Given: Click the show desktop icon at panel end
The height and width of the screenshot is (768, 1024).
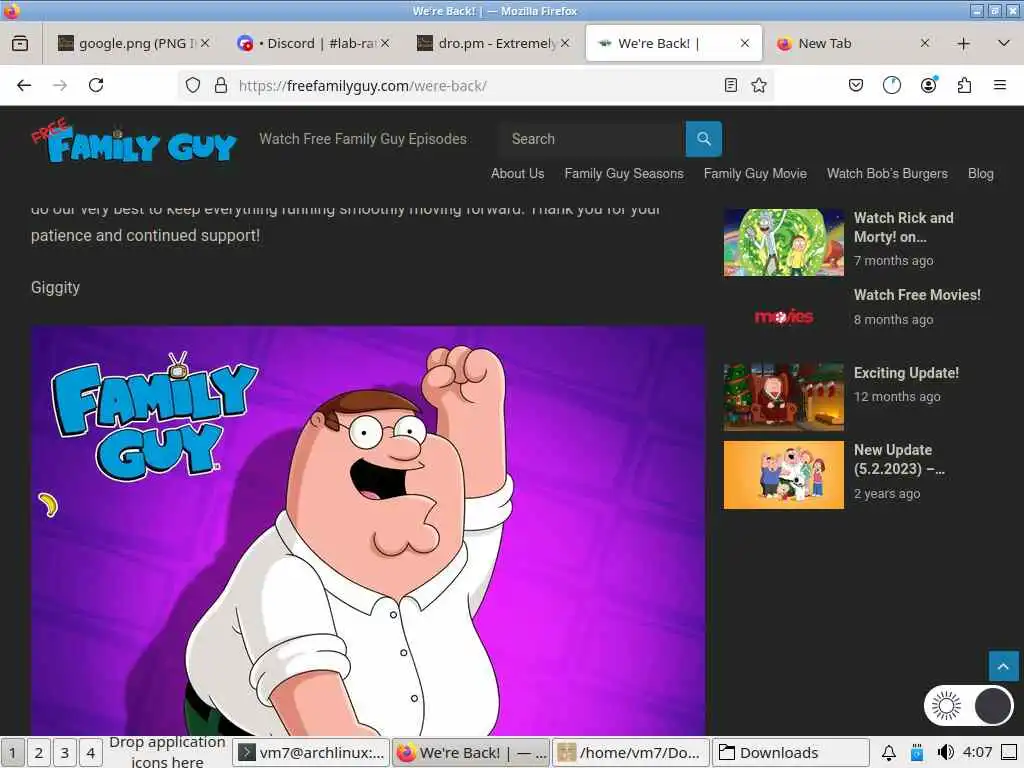Looking at the screenshot, I should coord(1009,753).
